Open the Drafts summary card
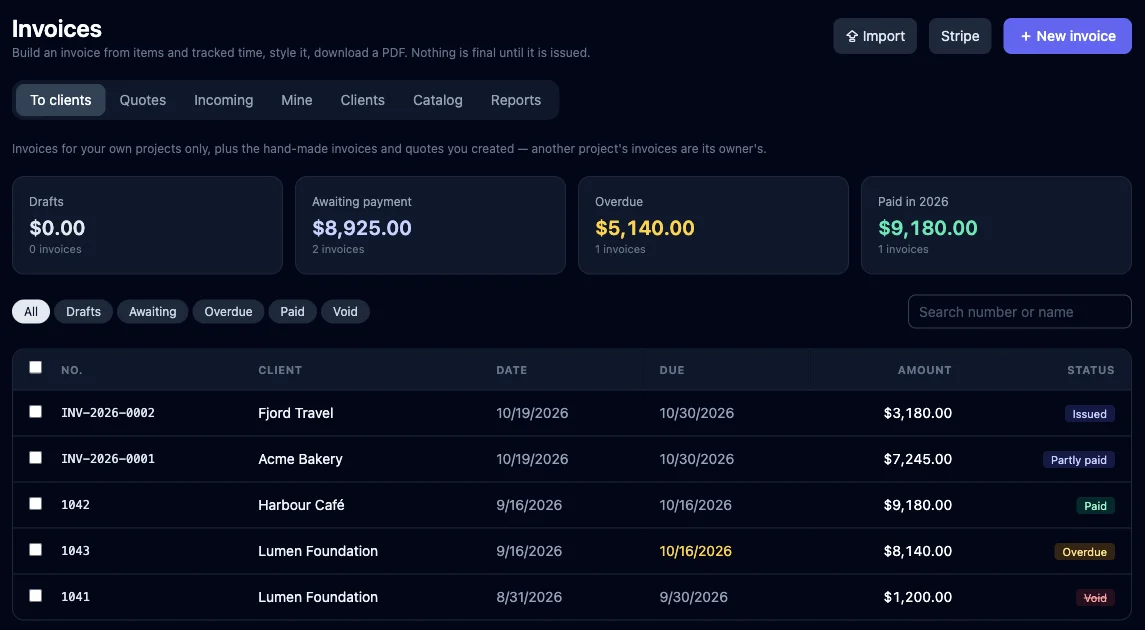 (148, 225)
